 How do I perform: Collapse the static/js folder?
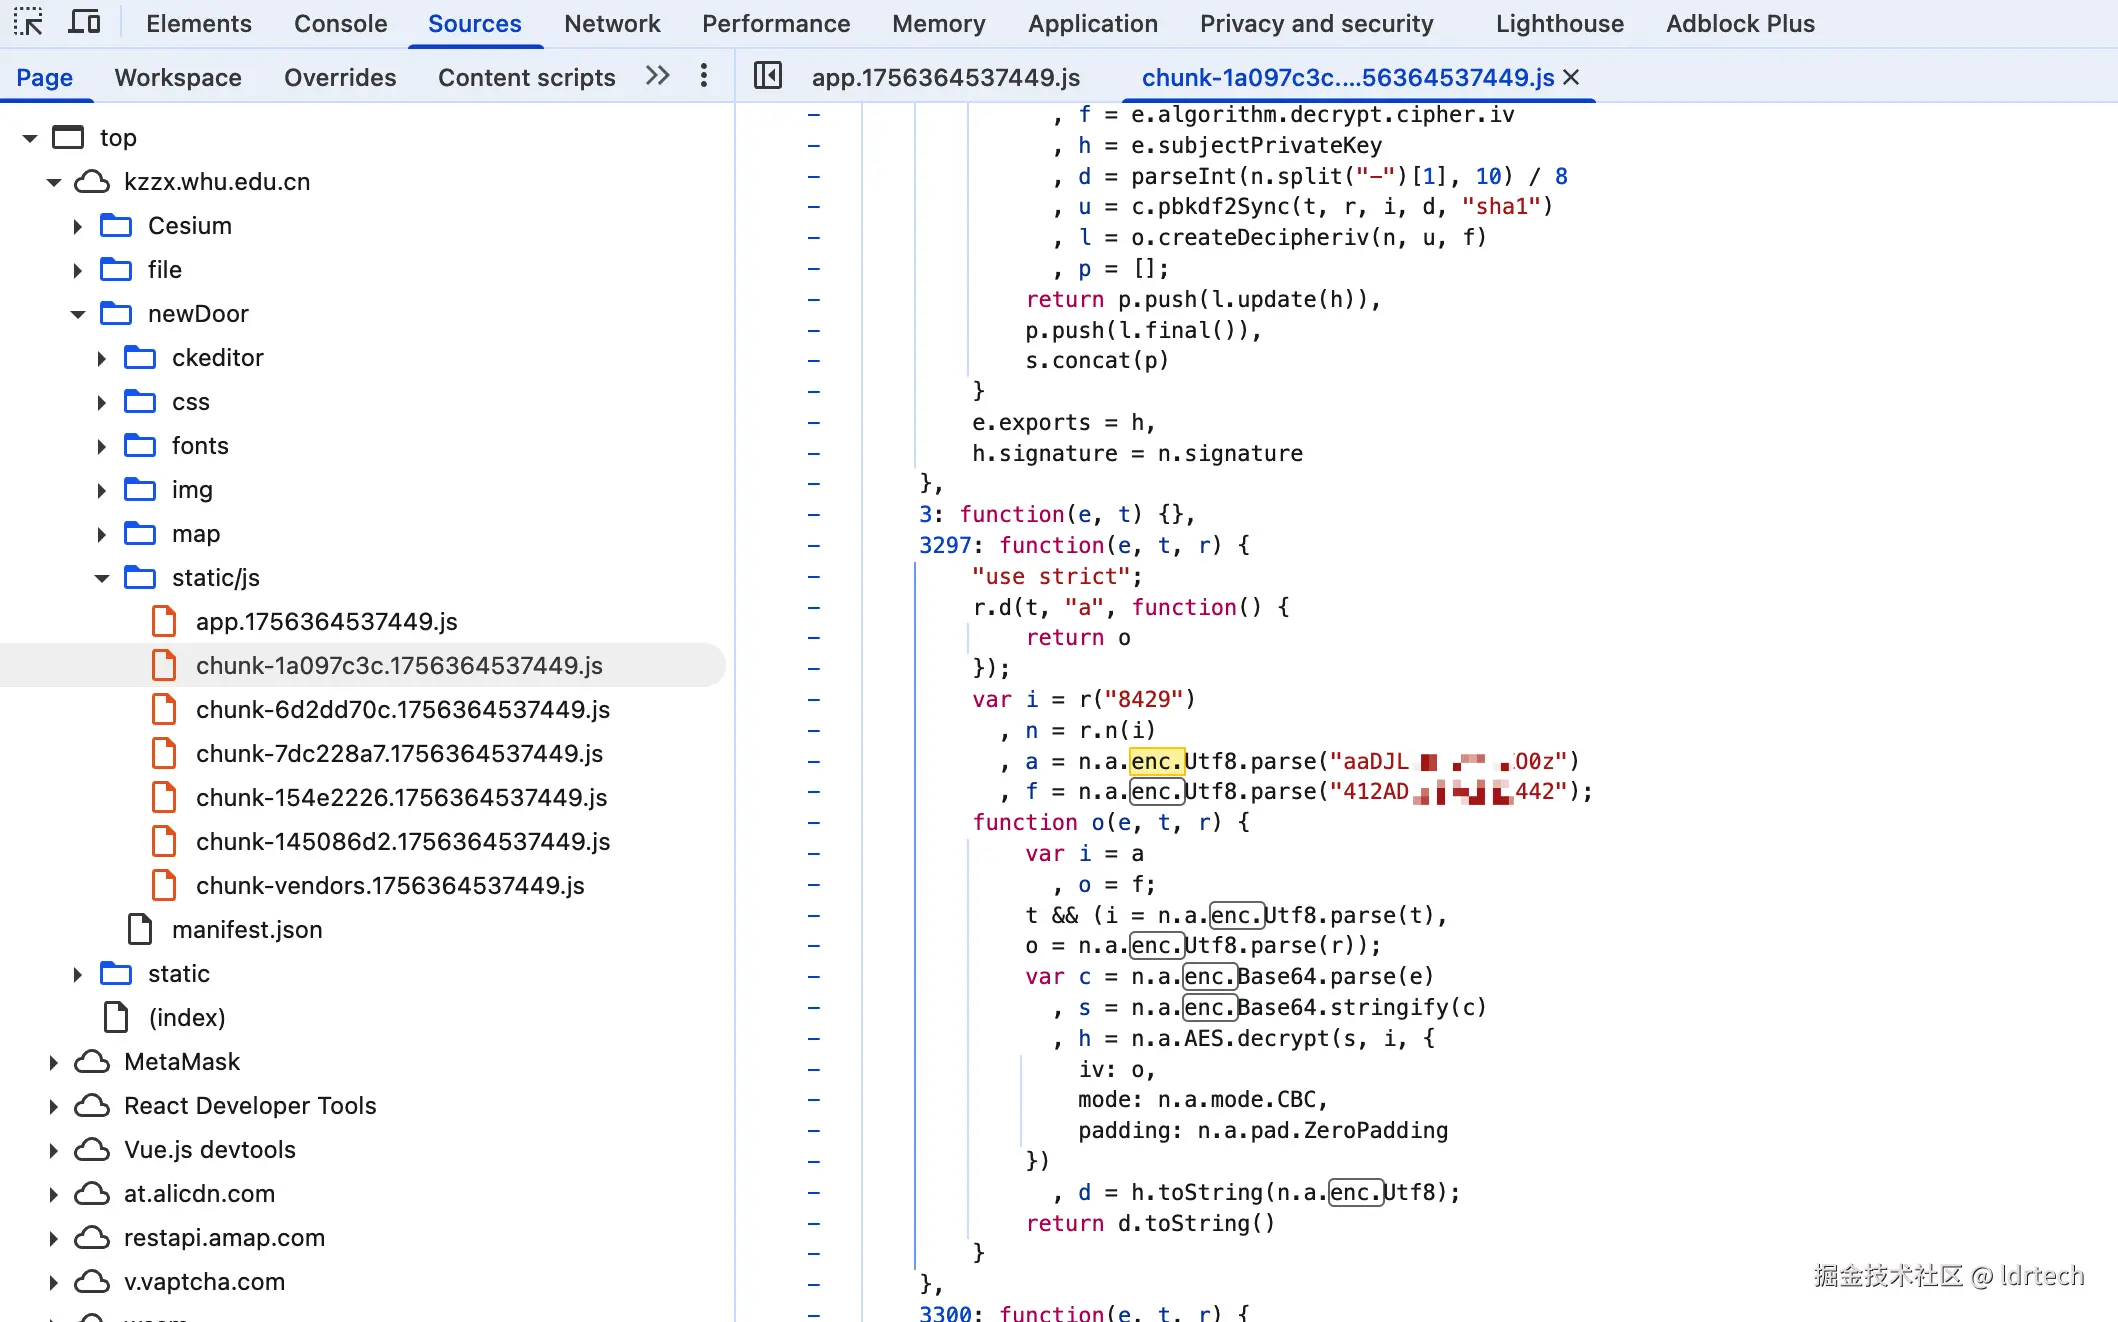pos(102,578)
